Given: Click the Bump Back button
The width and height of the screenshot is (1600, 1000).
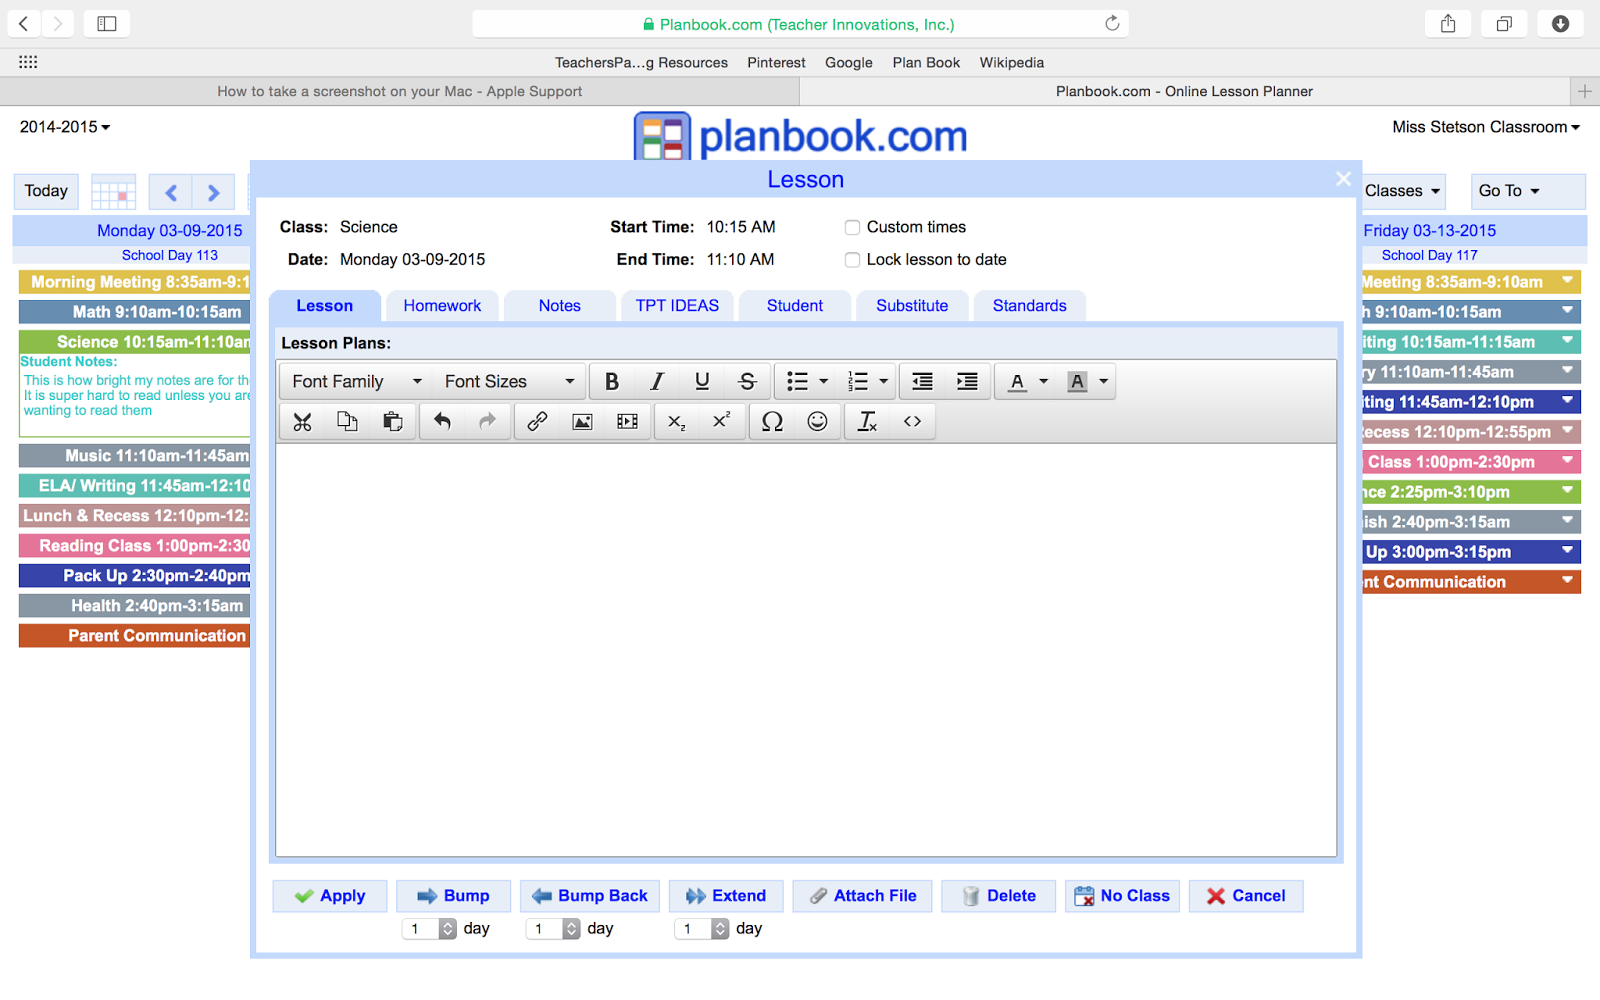Looking at the screenshot, I should [590, 896].
